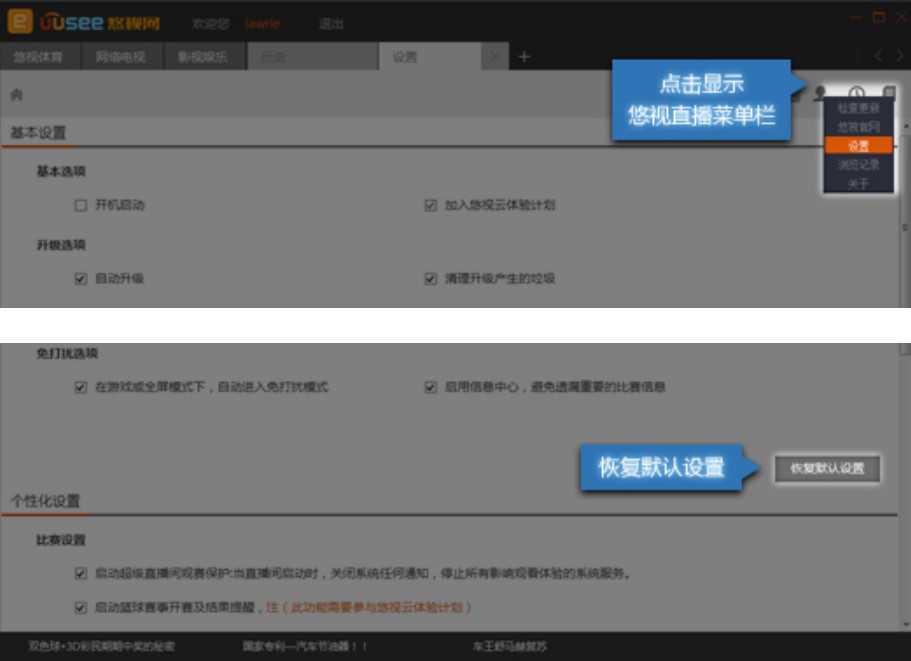
Task: Select highlighted 设置 menu entry
Action: point(858,145)
